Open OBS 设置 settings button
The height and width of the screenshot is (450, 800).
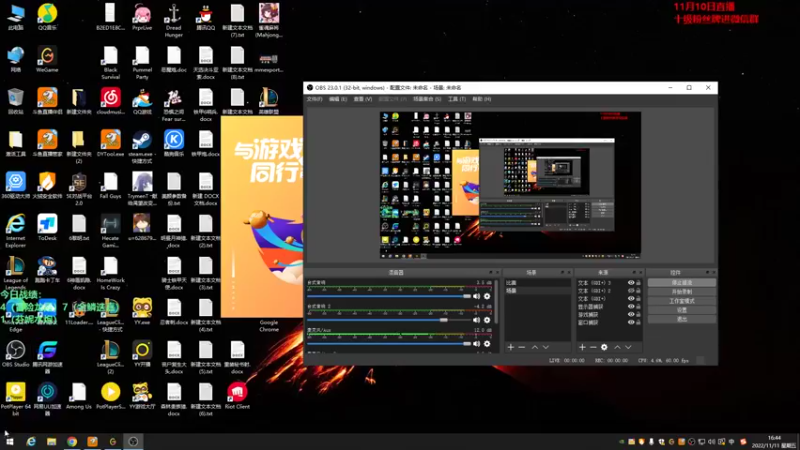682,310
